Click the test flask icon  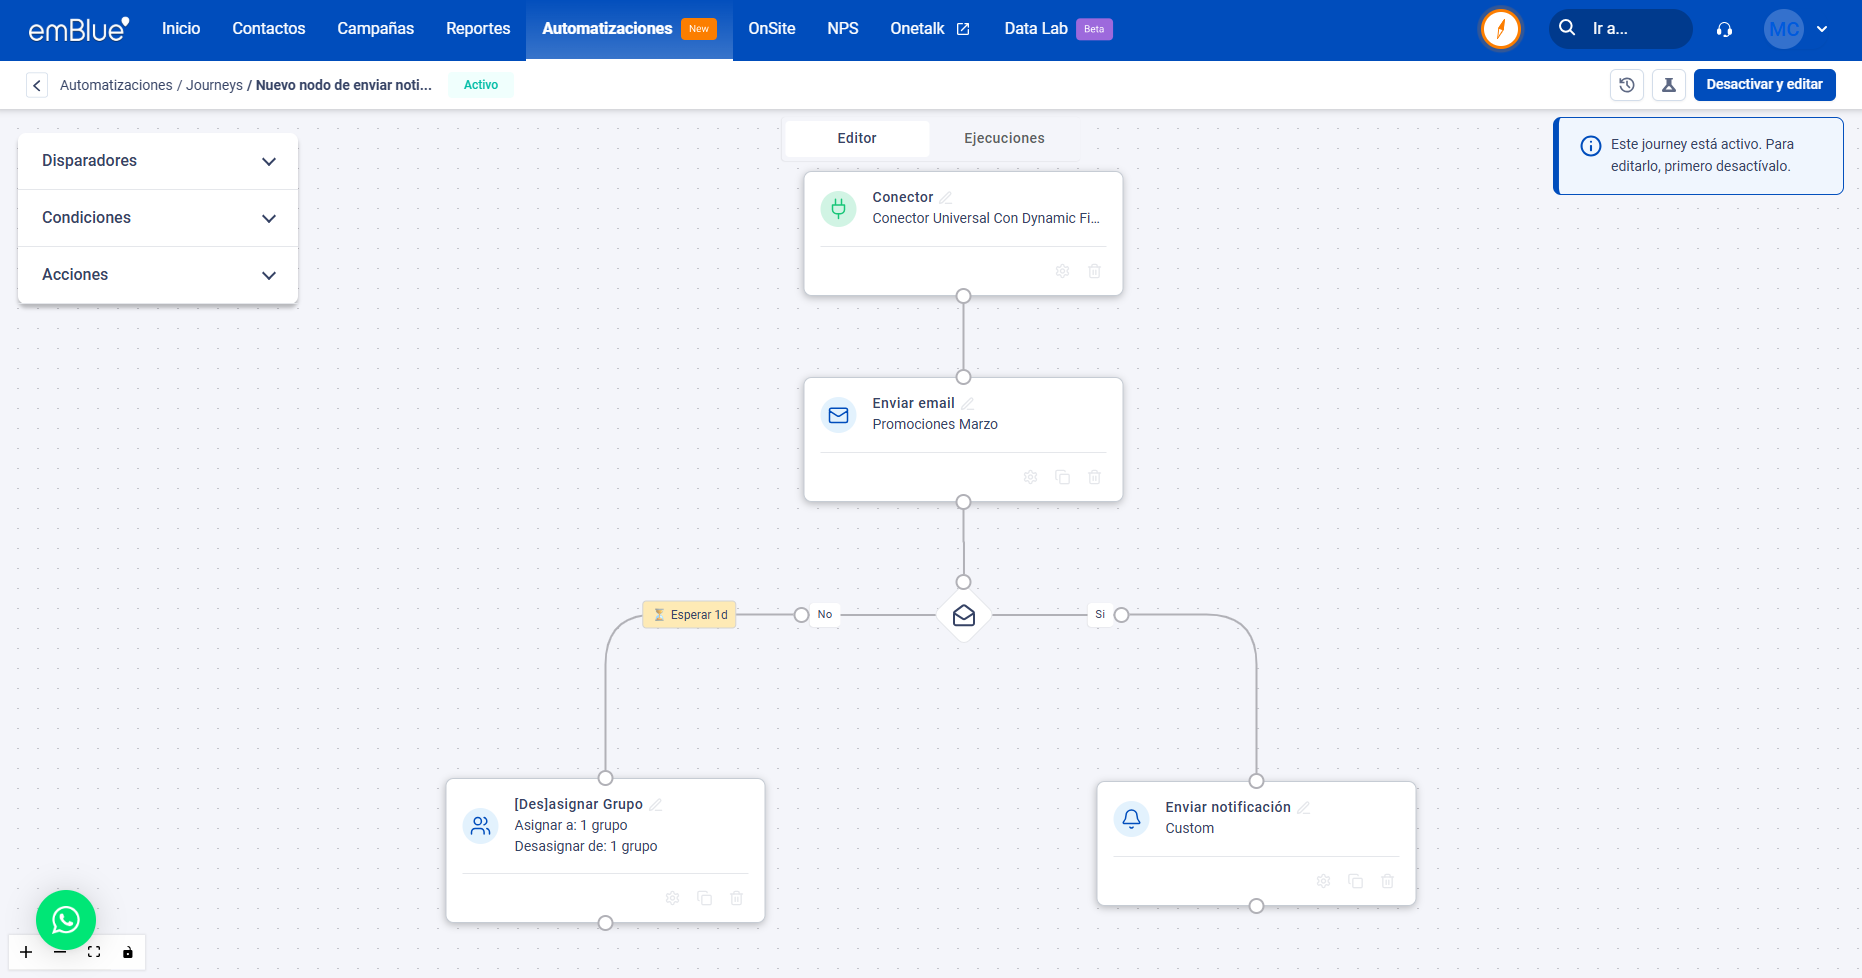pos(1669,85)
